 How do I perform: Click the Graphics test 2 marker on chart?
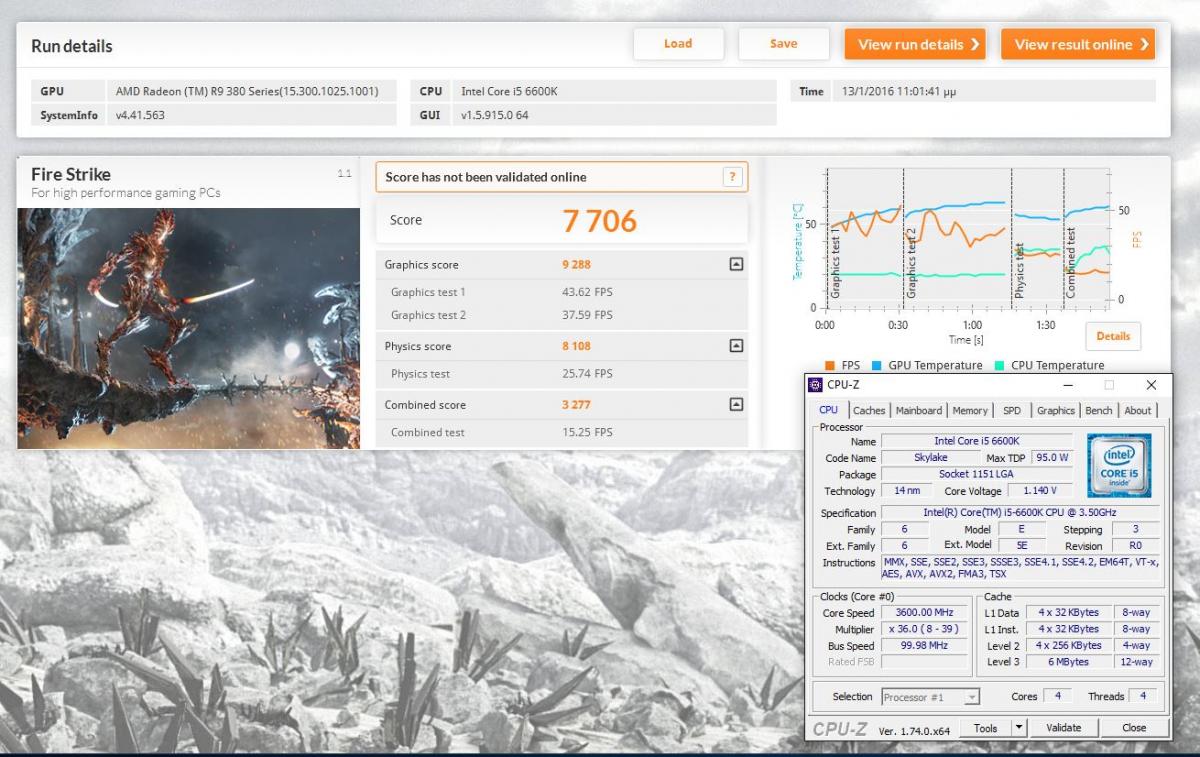(x=911, y=263)
